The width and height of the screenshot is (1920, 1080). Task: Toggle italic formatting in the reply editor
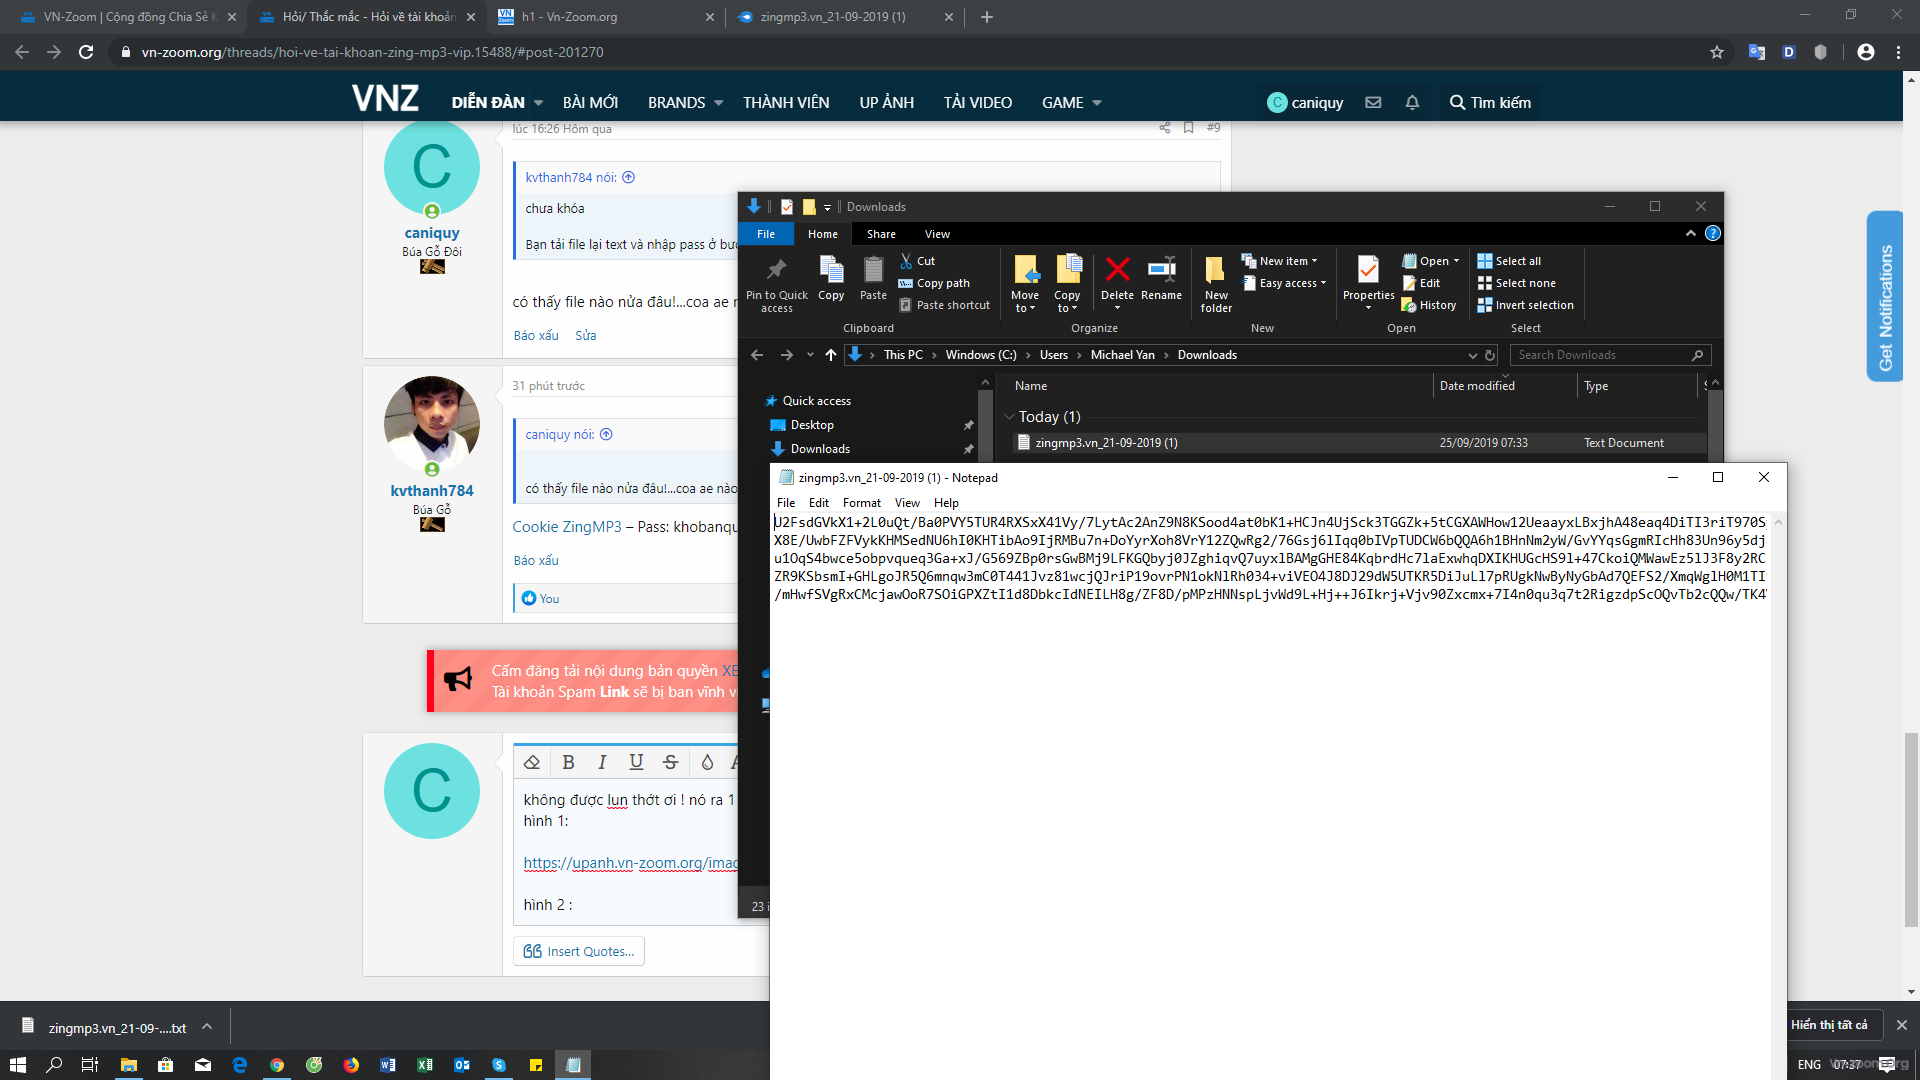pos(602,762)
